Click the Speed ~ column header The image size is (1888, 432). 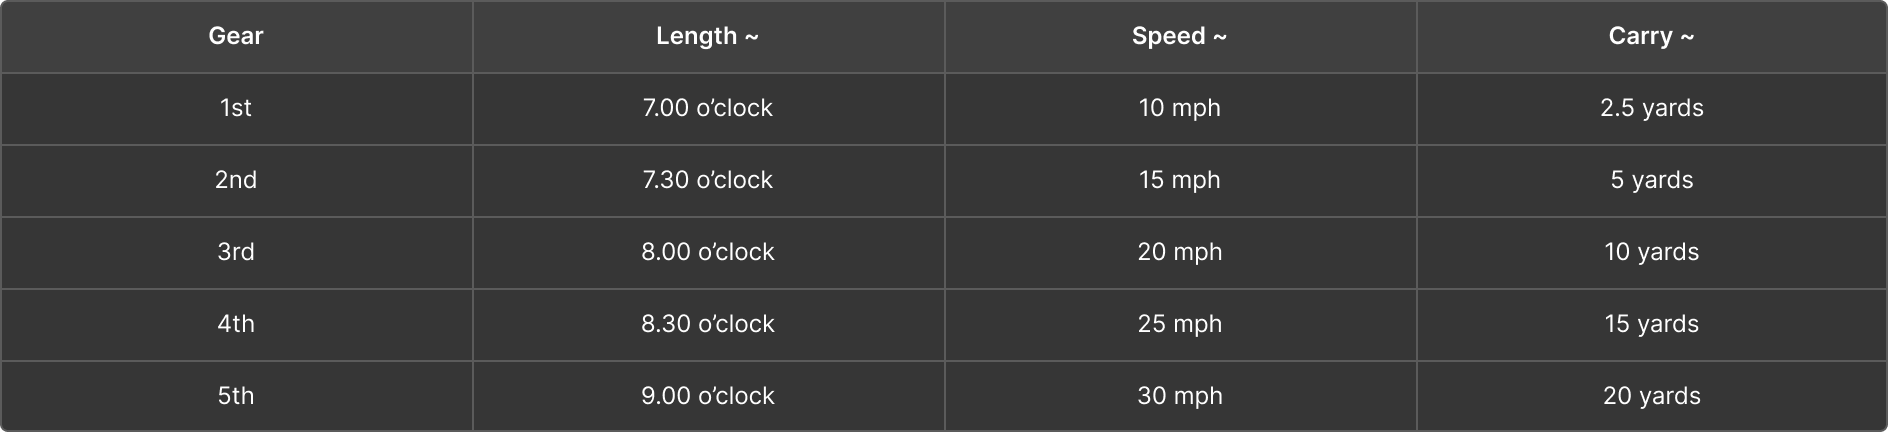click(1180, 36)
